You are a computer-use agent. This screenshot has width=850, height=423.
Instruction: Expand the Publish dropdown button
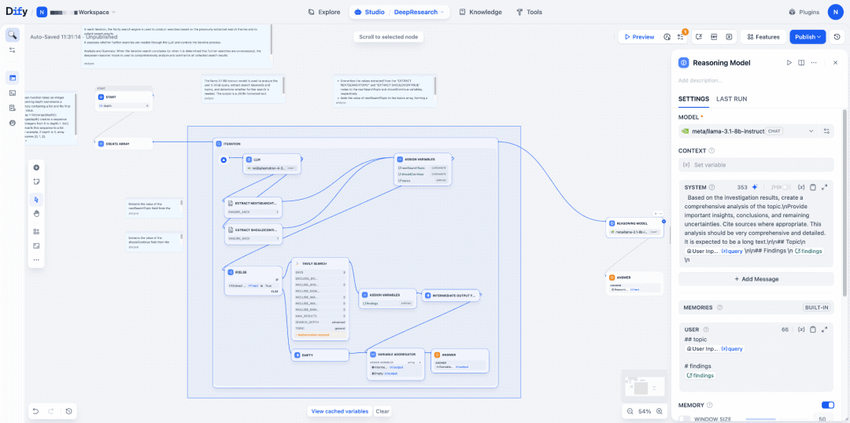pyautogui.click(x=808, y=37)
